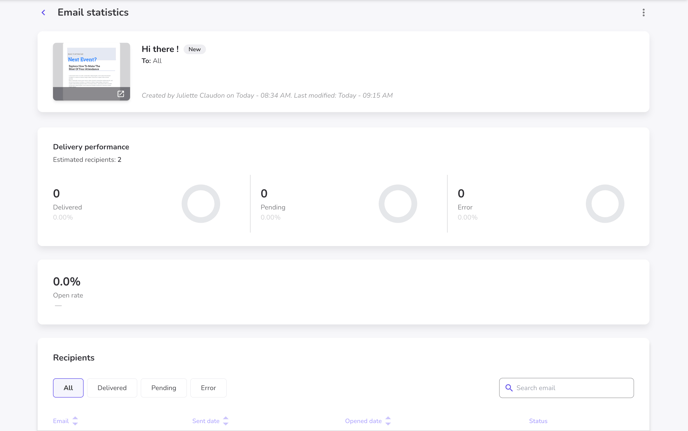Sort recipients by Email column arrows
The height and width of the screenshot is (431, 688).
[75, 421]
